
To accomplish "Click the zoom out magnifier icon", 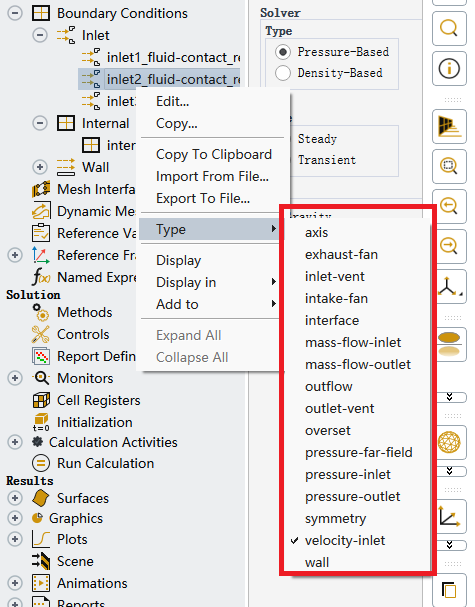I will click(x=449, y=206).
